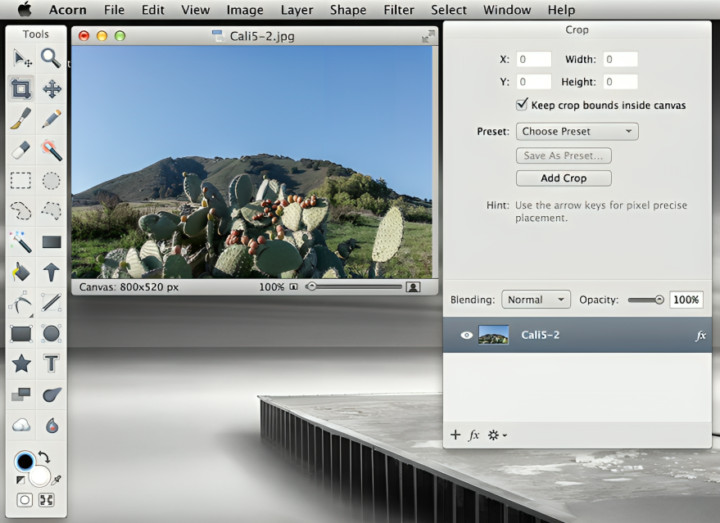
Task: Expand the layer gear options menu
Action: 497,435
